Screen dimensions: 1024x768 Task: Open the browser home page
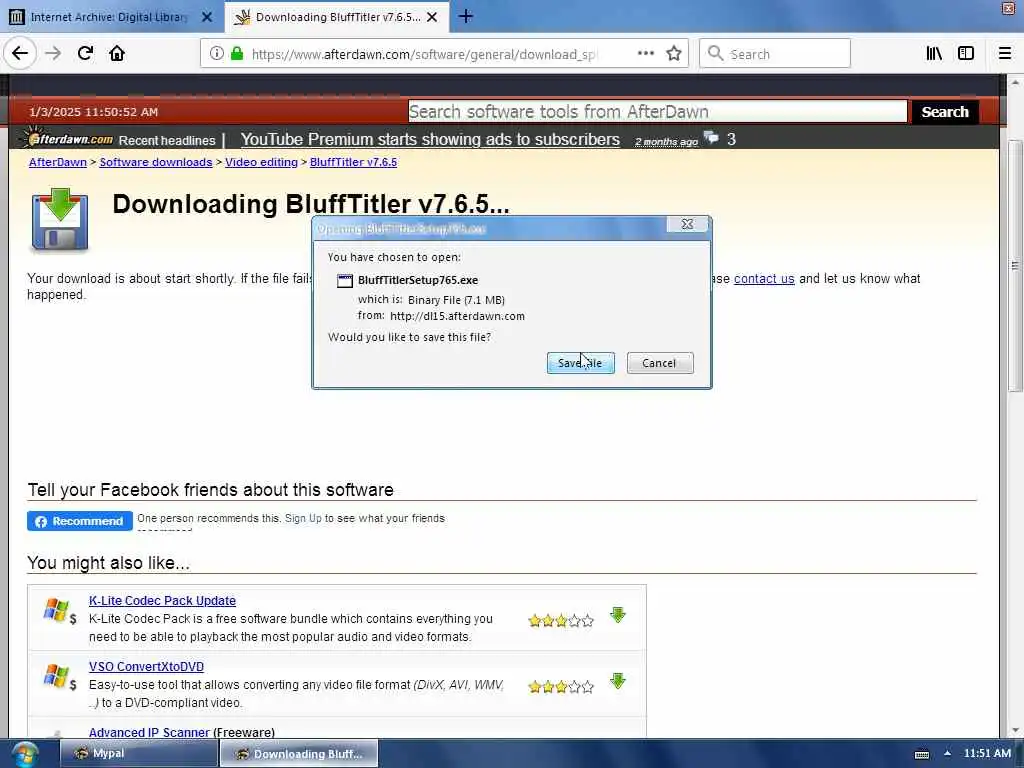(117, 53)
